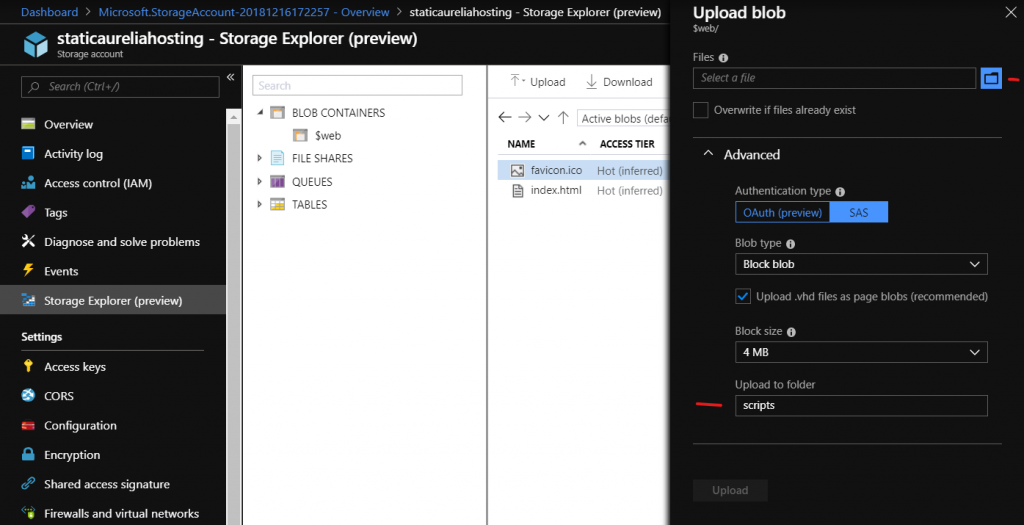This screenshot has width=1024, height=525.
Task: Open the Blob type dropdown
Action: pyautogui.click(x=860, y=264)
